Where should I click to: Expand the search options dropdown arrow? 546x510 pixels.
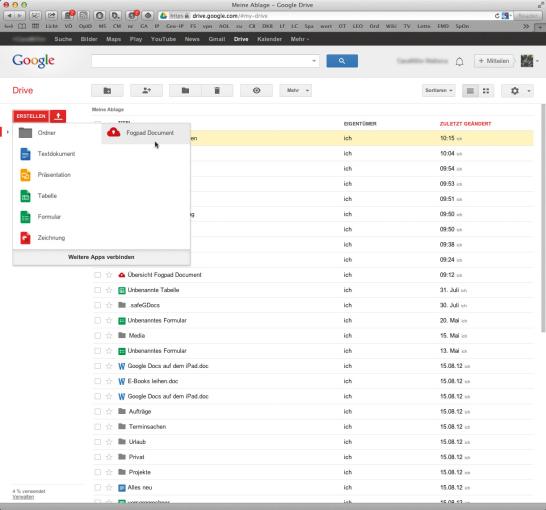(x=314, y=61)
